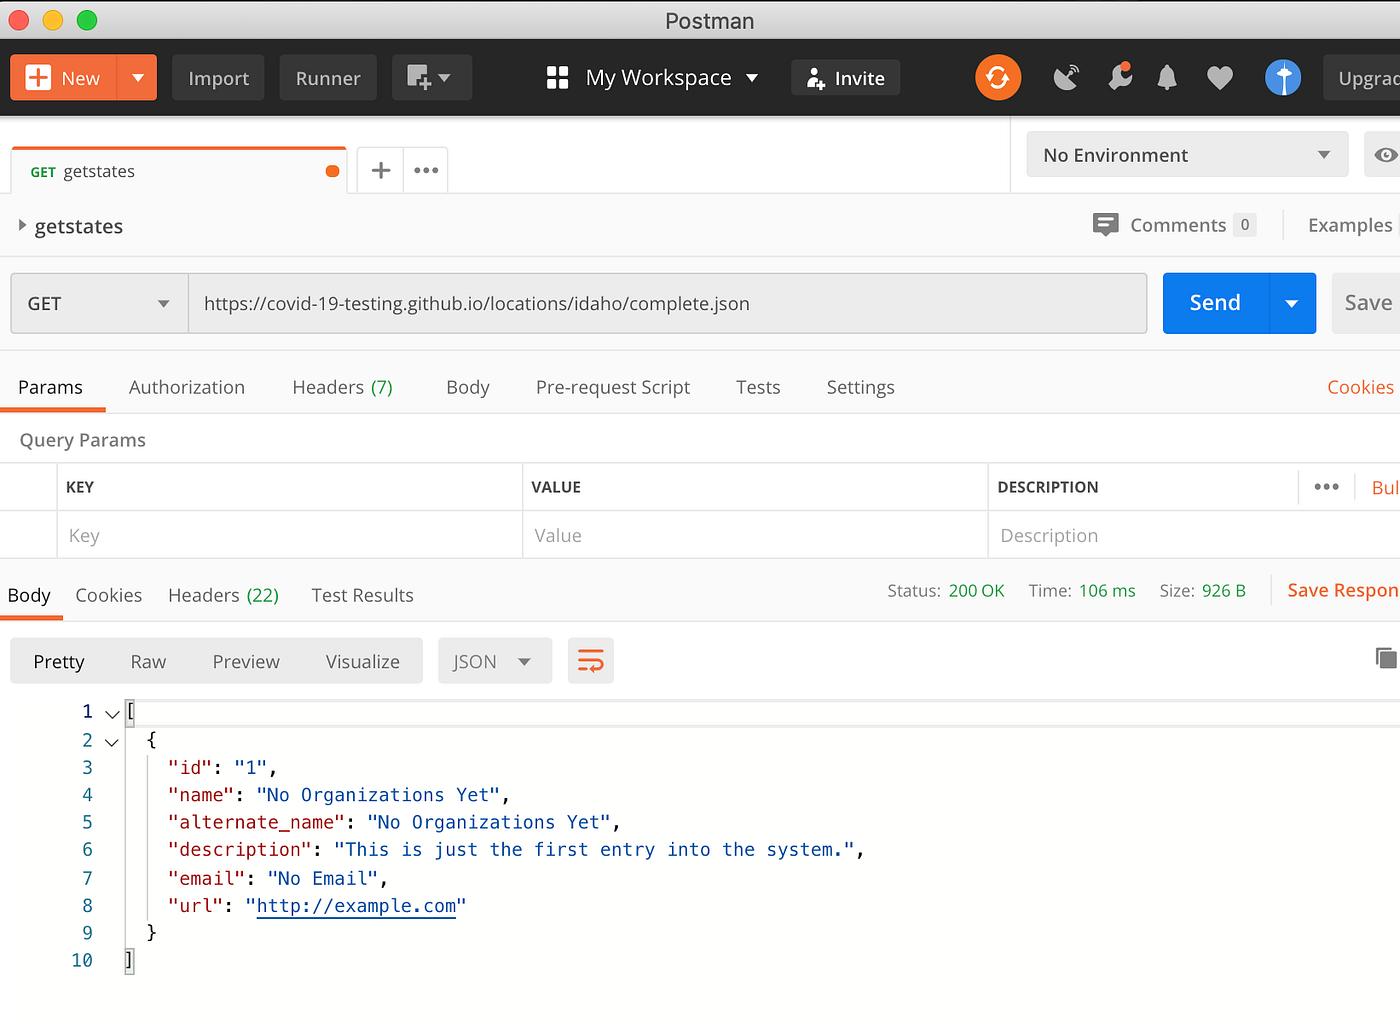Open the notifications bell
The height and width of the screenshot is (1021, 1400).
[1167, 78]
